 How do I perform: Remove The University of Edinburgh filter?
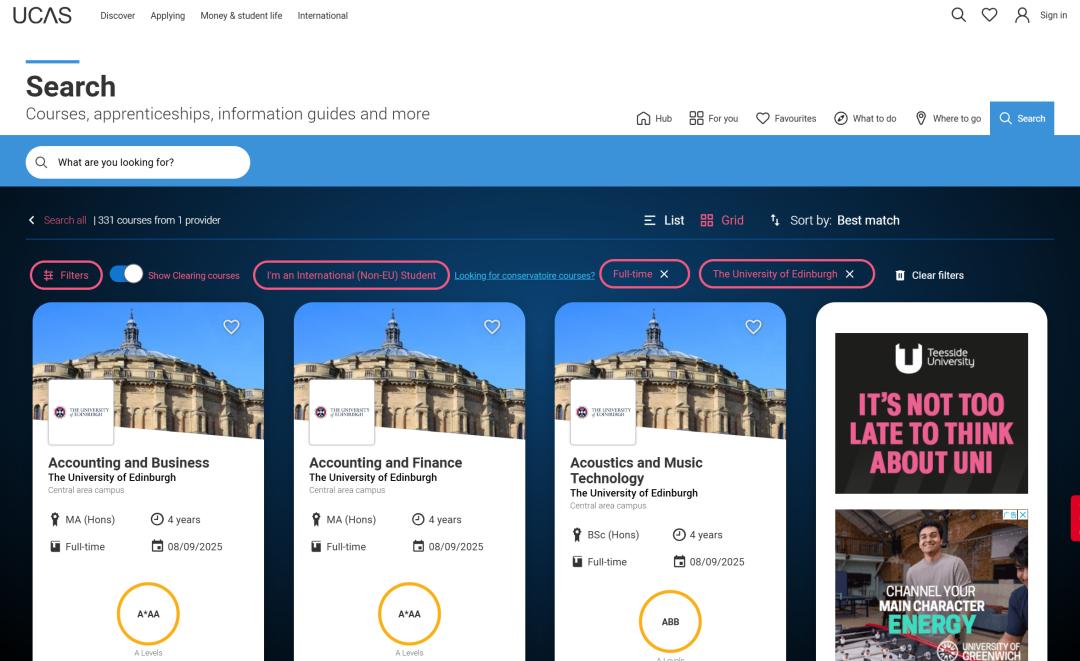pyautogui.click(x=850, y=274)
